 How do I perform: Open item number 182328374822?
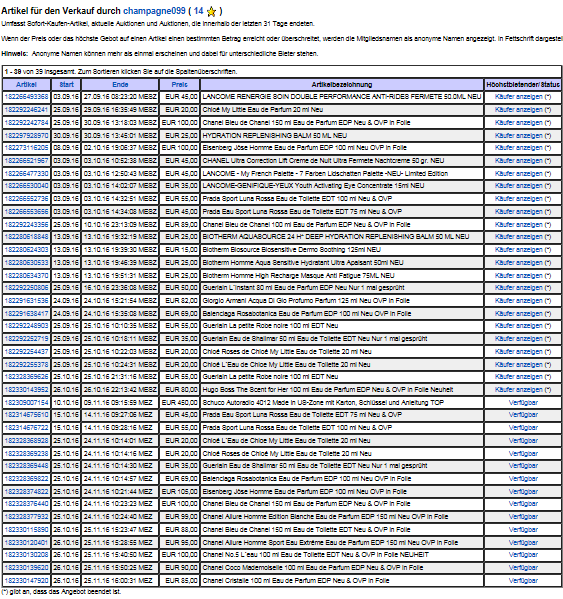tap(26, 492)
